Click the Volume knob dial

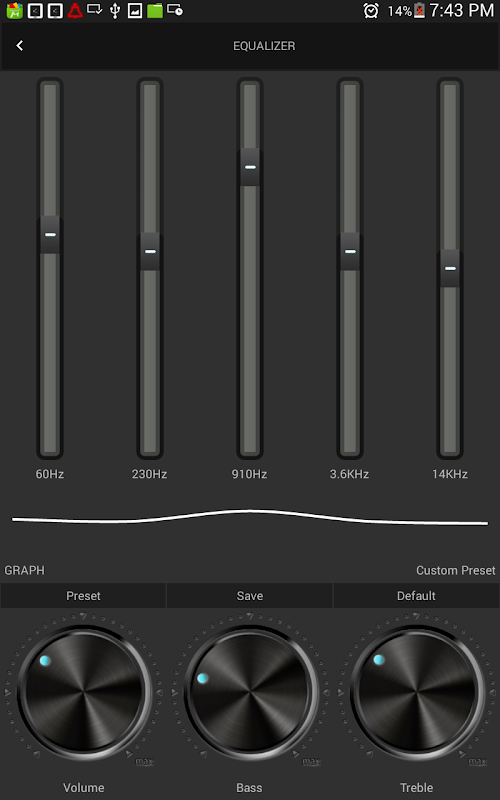[x=84, y=693]
